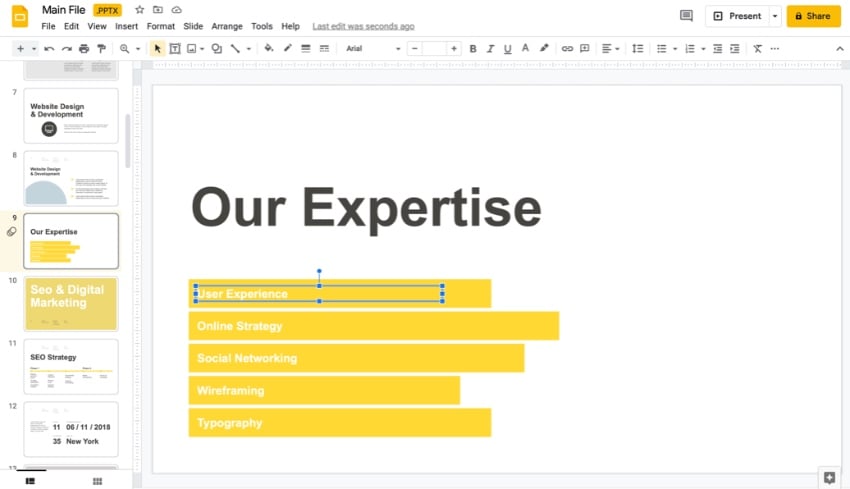This screenshot has height=489, width=850.
Task: Click the Insert link icon
Action: pos(567,48)
